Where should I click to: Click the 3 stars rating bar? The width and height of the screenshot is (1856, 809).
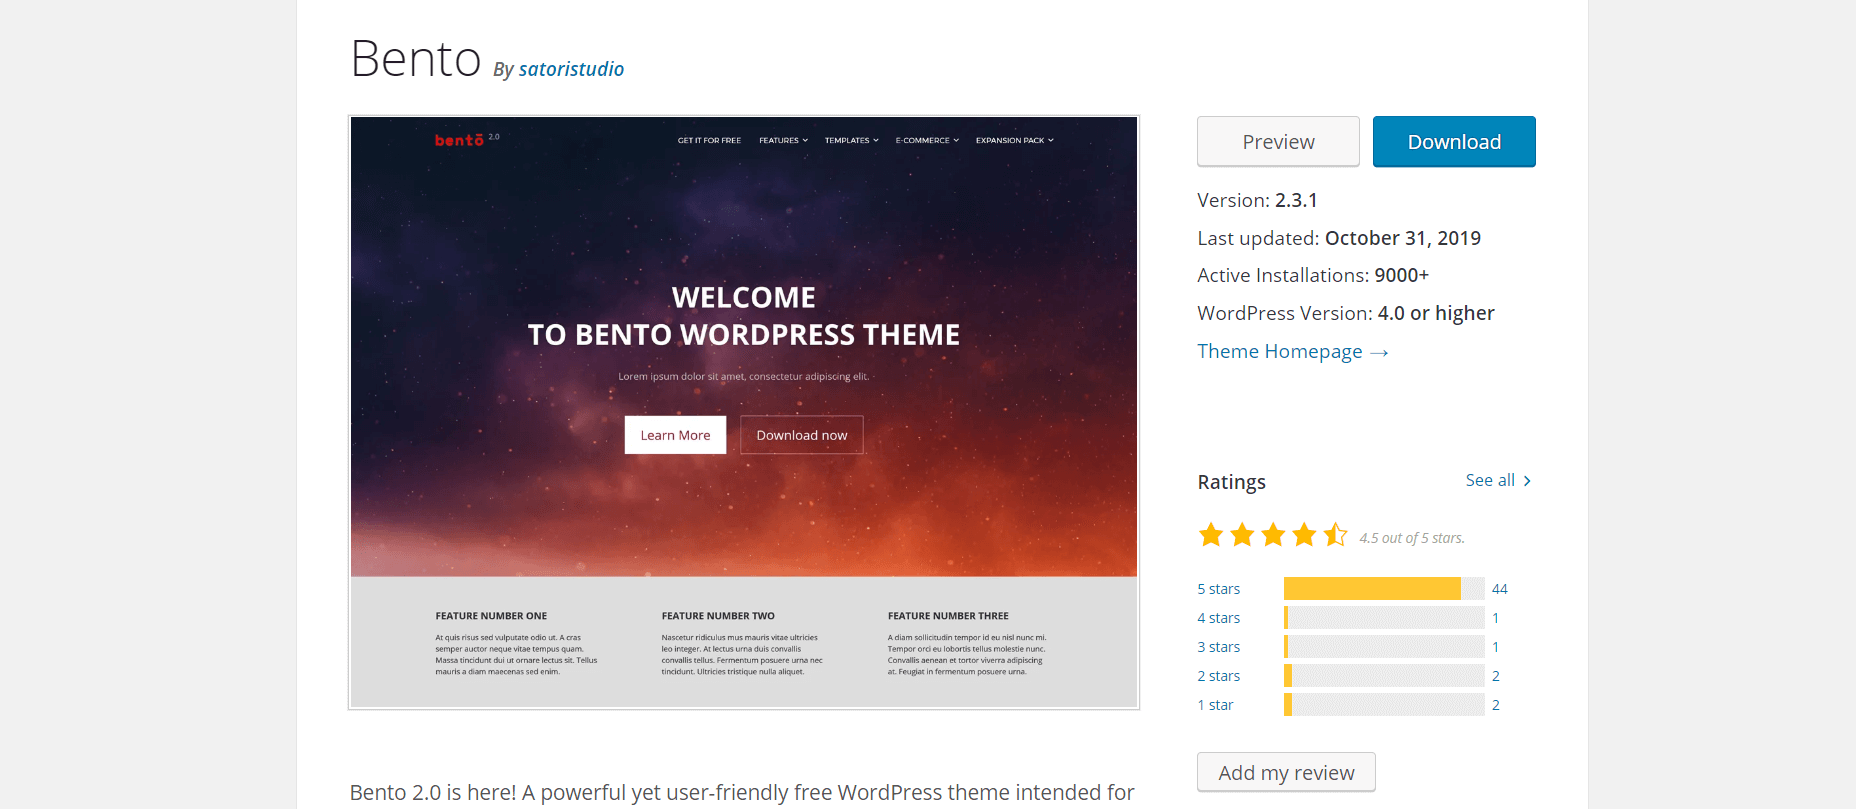pos(1384,646)
